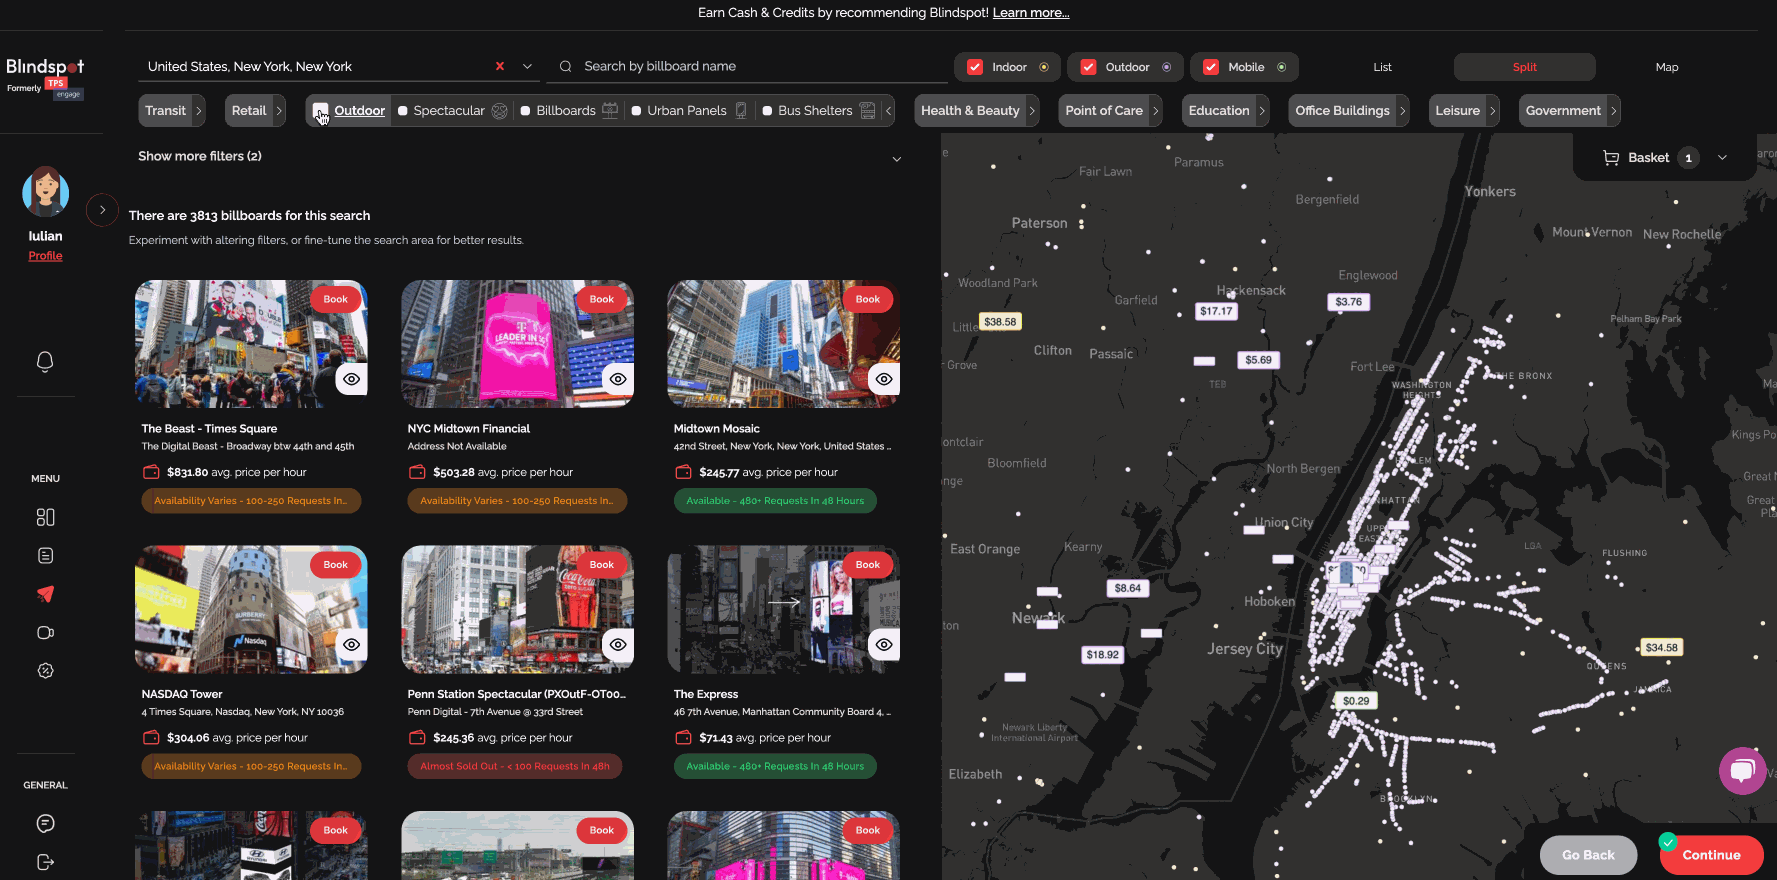Select the $38.58 map price marker
The height and width of the screenshot is (880, 1777).
[x=1000, y=322]
